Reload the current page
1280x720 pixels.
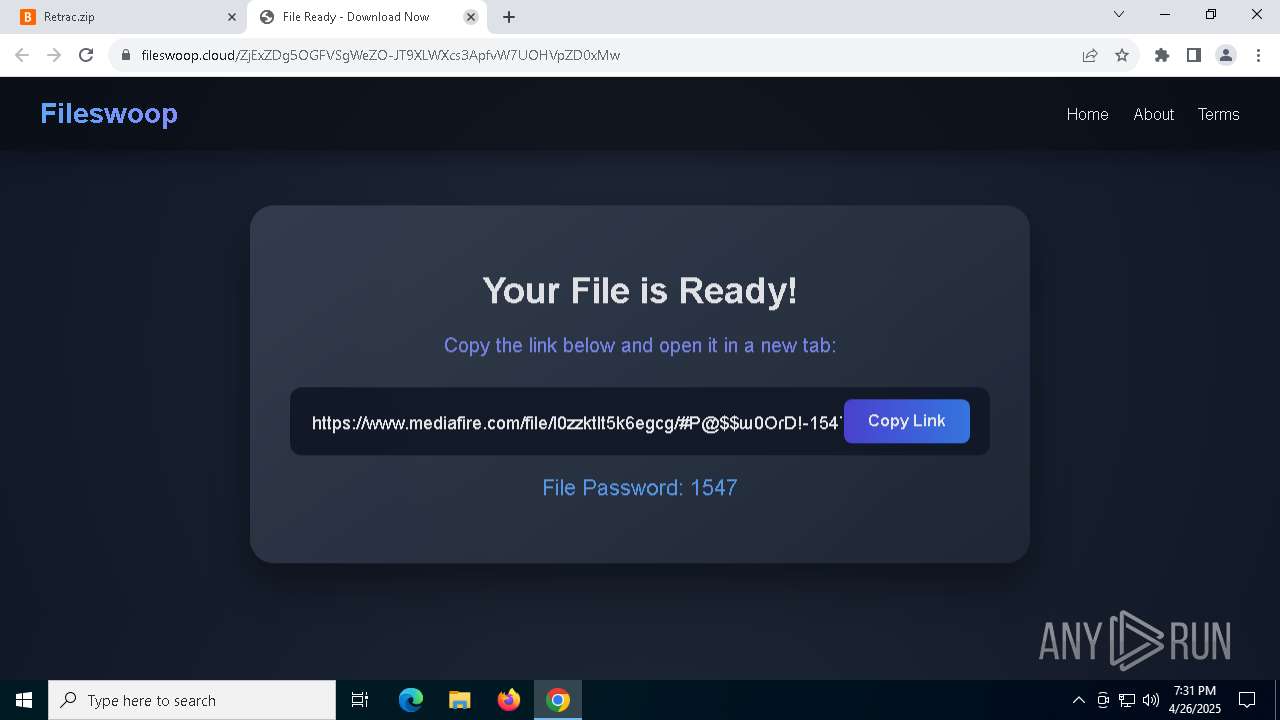pyautogui.click(x=86, y=55)
